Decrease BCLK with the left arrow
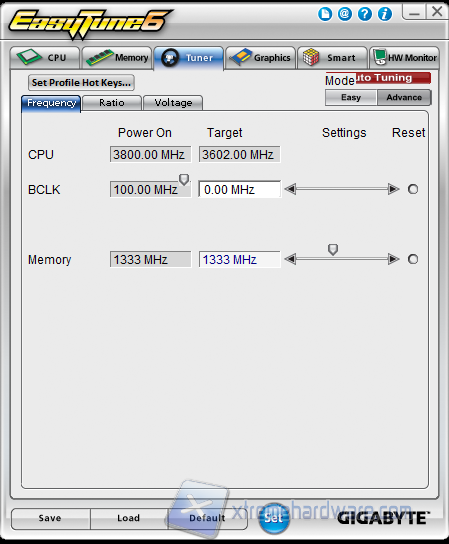The height and width of the screenshot is (544, 449). point(290,189)
